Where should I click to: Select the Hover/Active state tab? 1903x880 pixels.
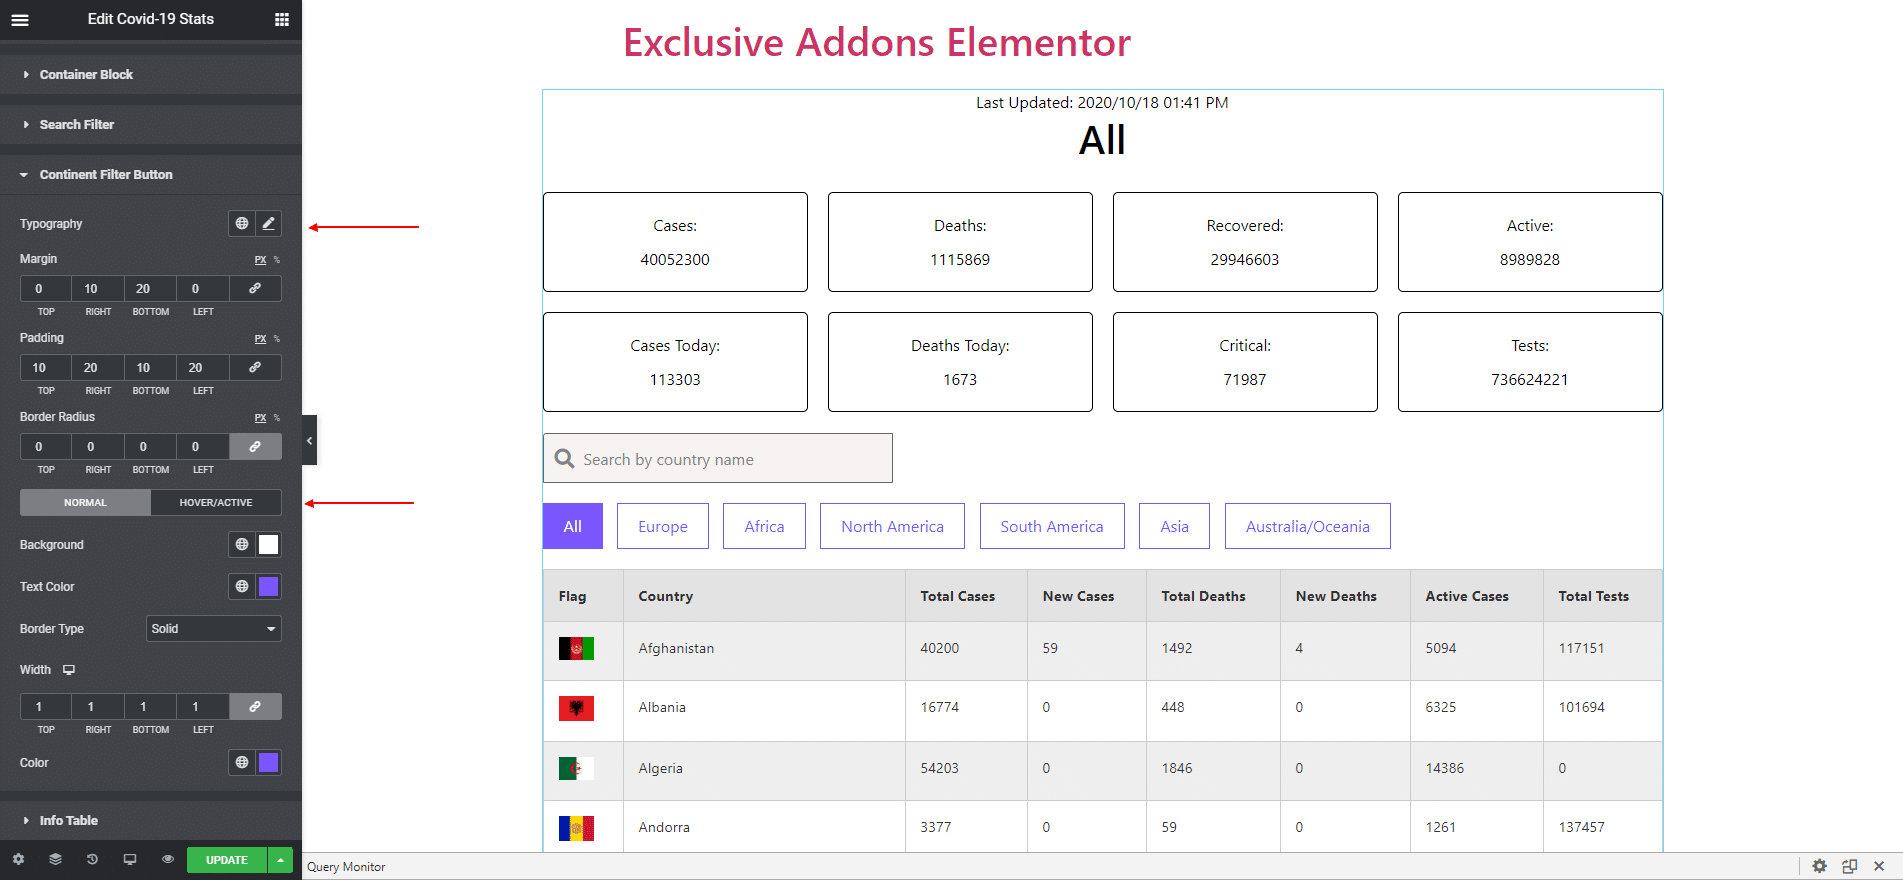(x=216, y=503)
